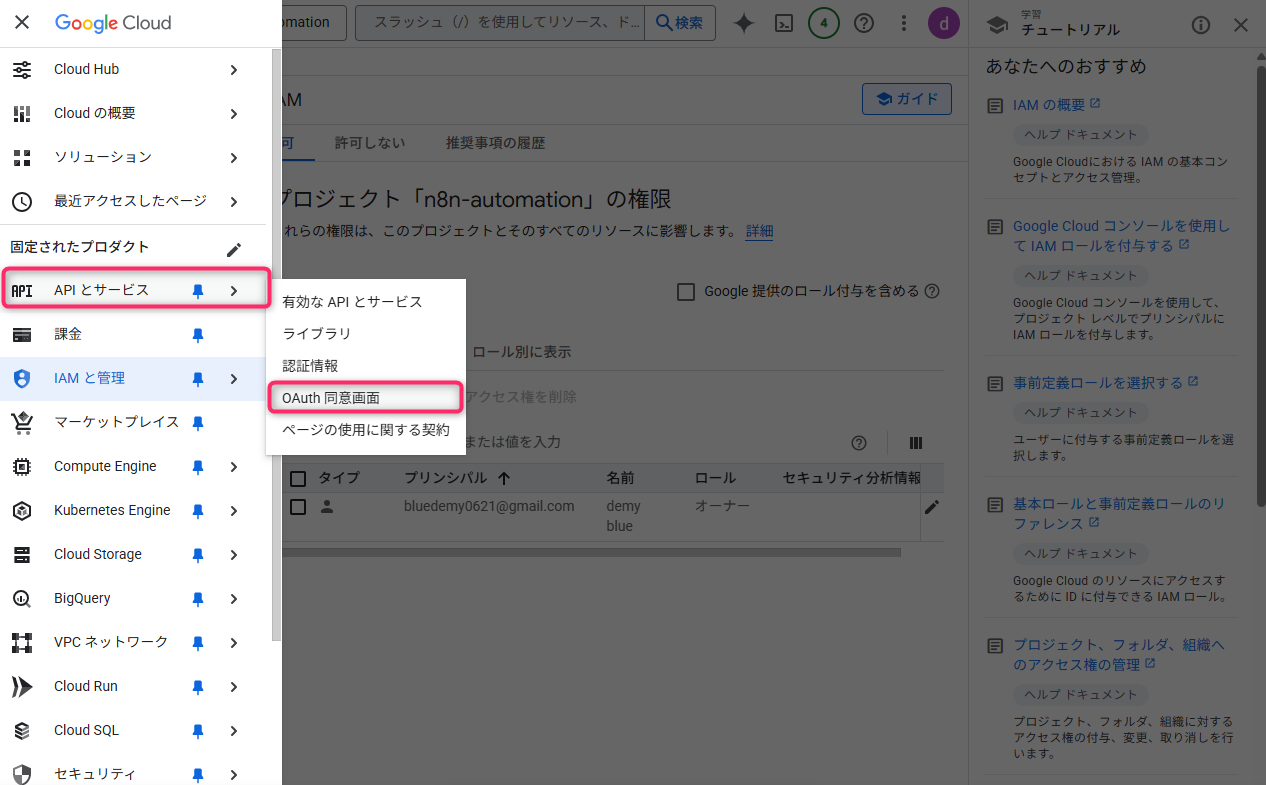The image size is (1266, 785).
Task: Click the tutorial panel info icon
Action: pos(1201,25)
